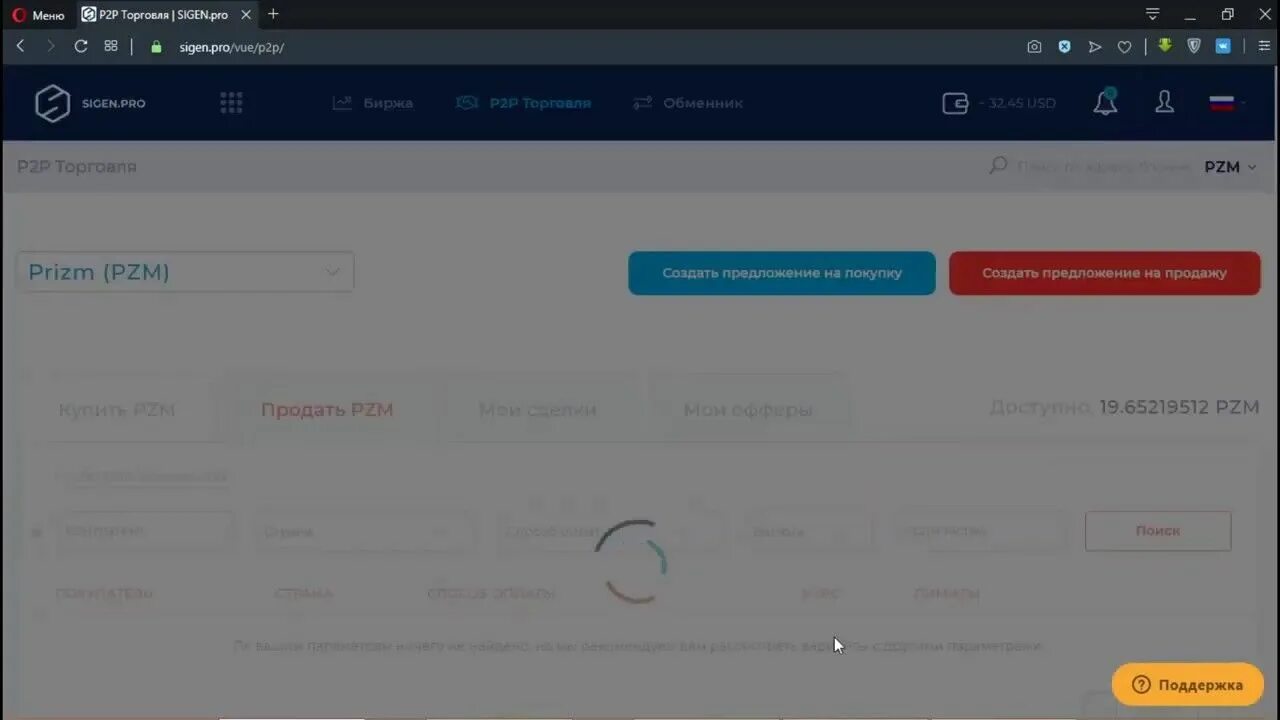Click Создать предложение на продажу
Image resolution: width=1280 pixels, height=720 pixels.
pos(1104,273)
